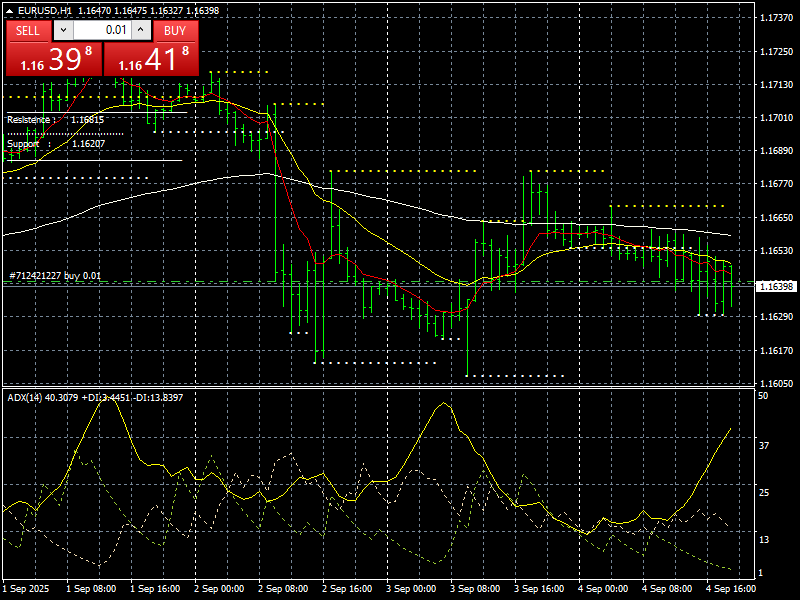
Task: Click the current price tag 1.16398 on the price scale
Action: [777, 286]
